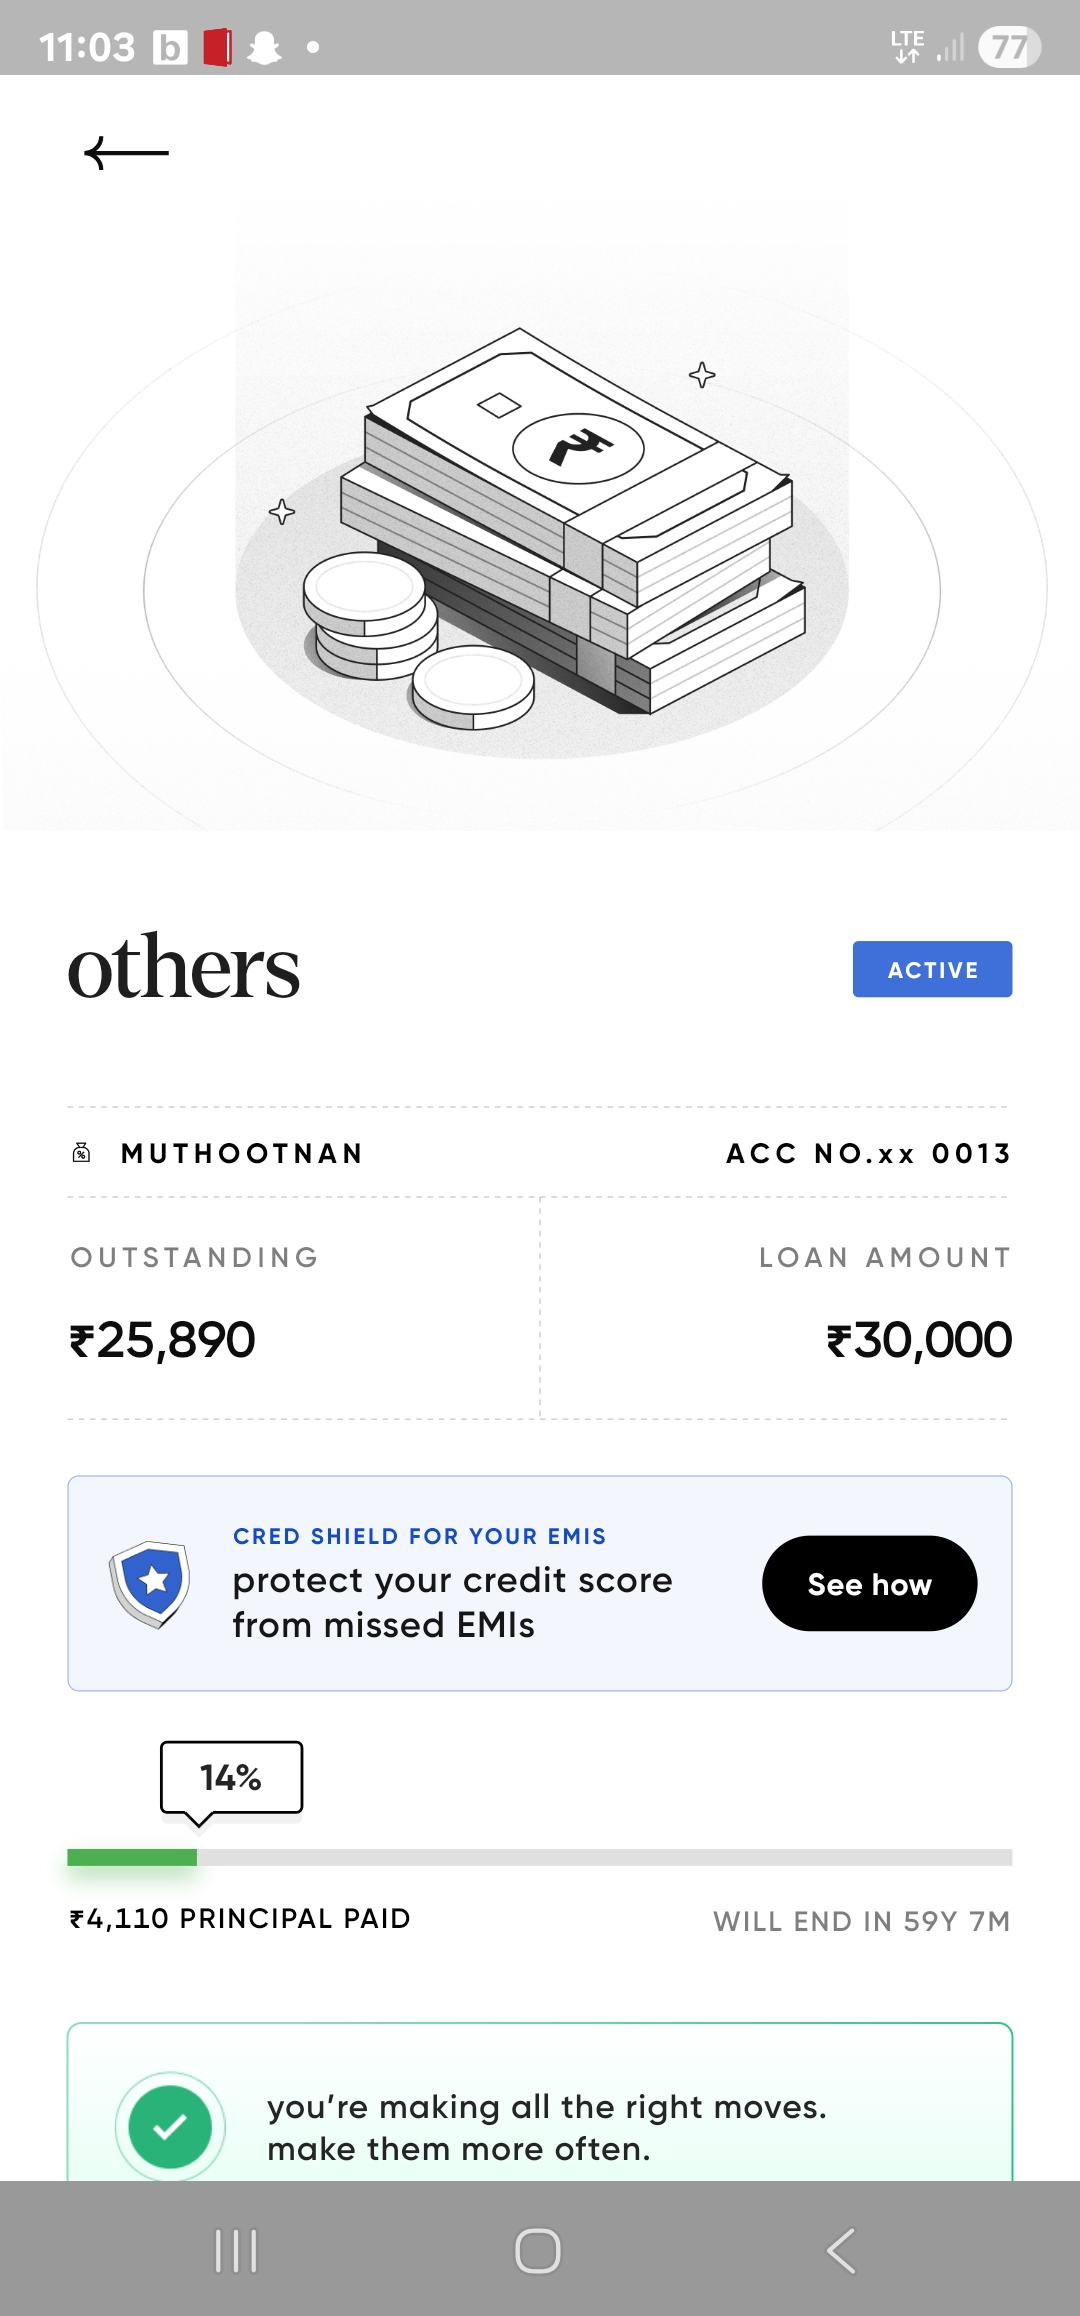Tap the green checkmark circle icon
This screenshot has width=1080, height=2316.
click(170, 2127)
